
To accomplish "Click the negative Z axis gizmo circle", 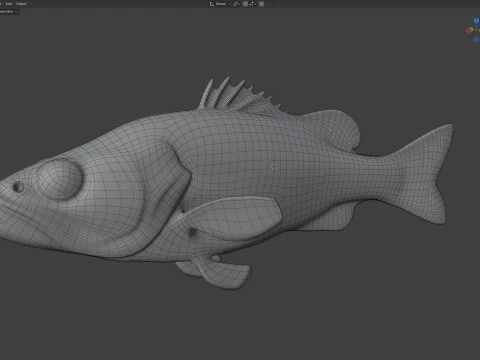I will (476, 39).
